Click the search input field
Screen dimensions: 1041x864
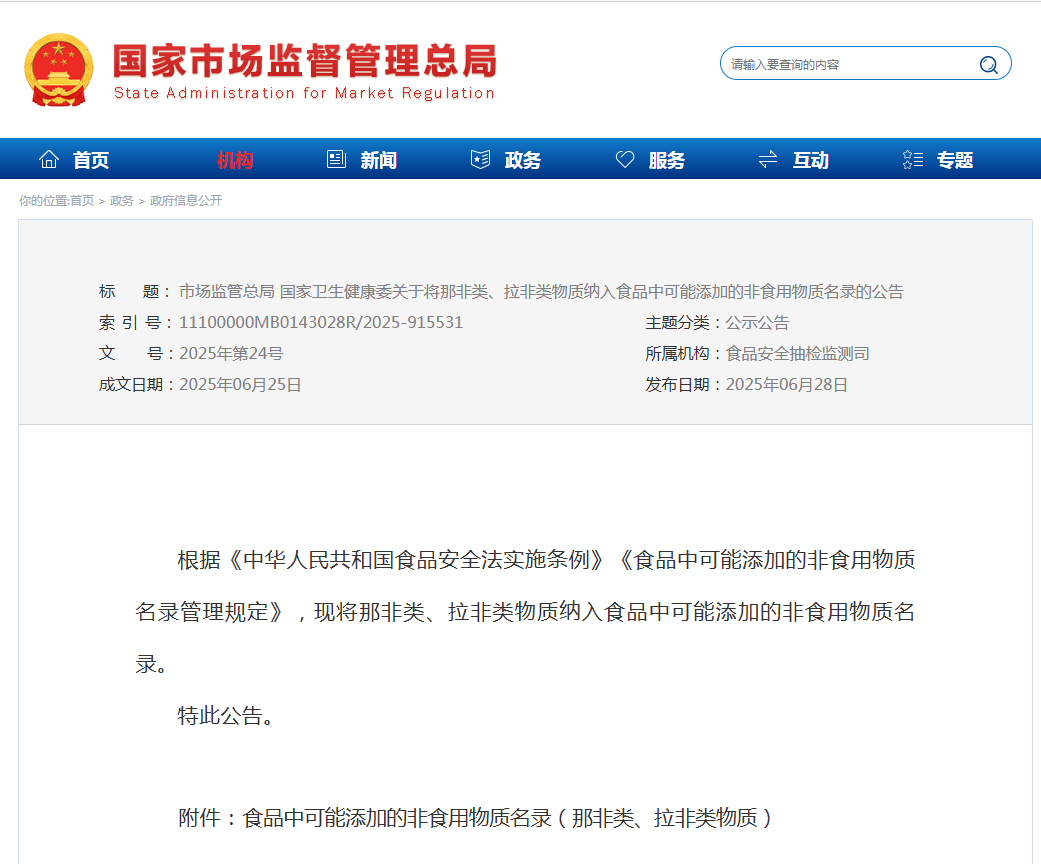[x=850, y=64]
